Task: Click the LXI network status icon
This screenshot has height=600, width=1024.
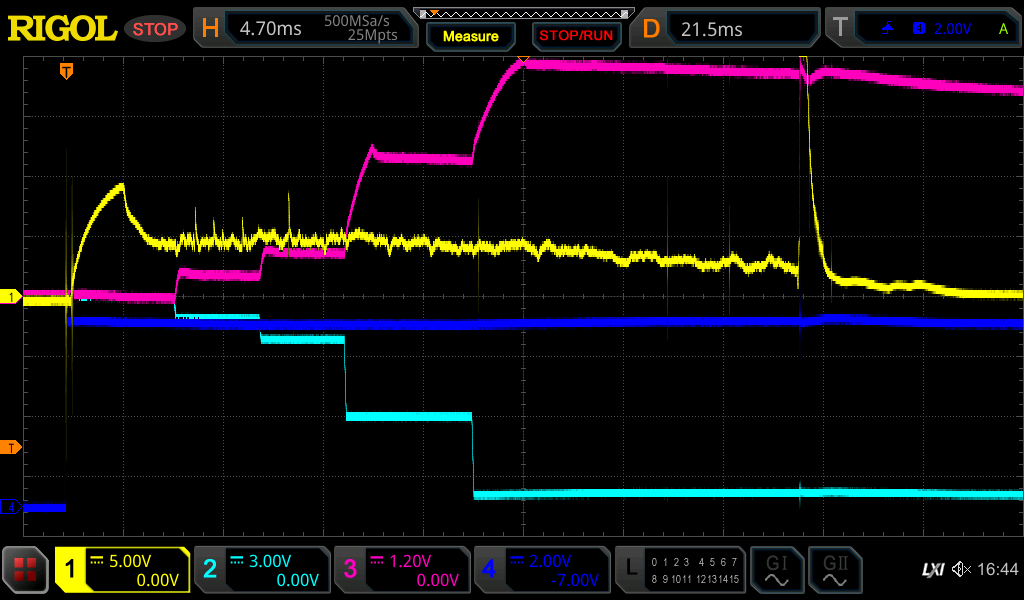Action: [x=932, y=570]
